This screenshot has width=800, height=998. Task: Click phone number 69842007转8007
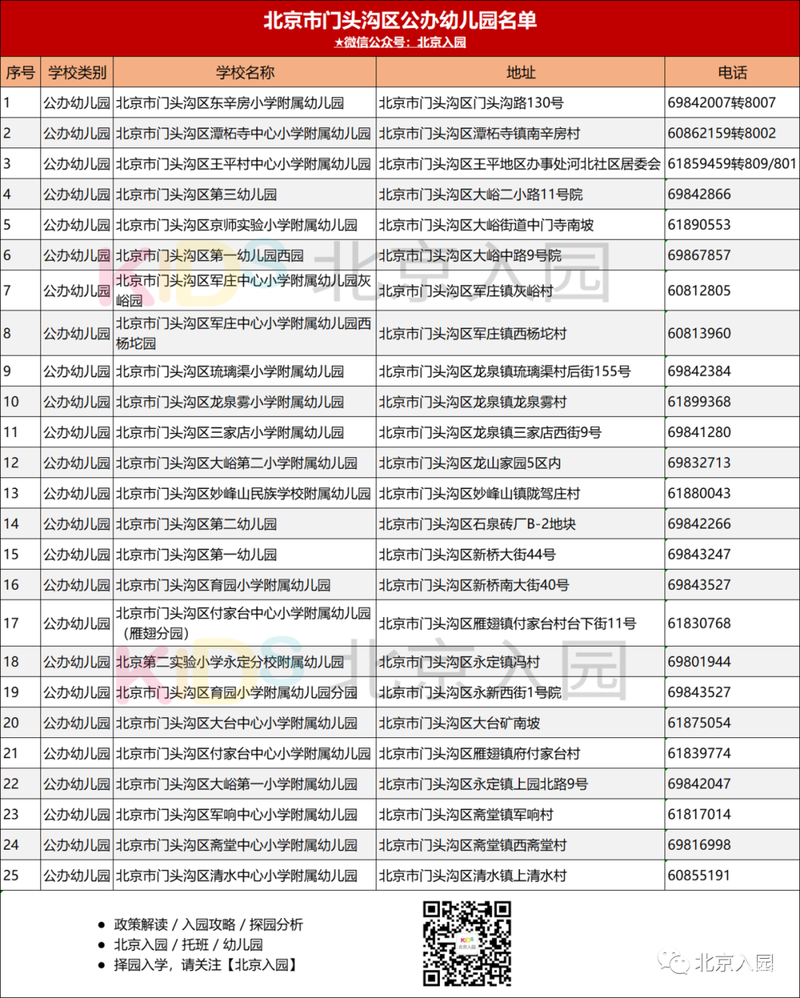click(722, 102)
